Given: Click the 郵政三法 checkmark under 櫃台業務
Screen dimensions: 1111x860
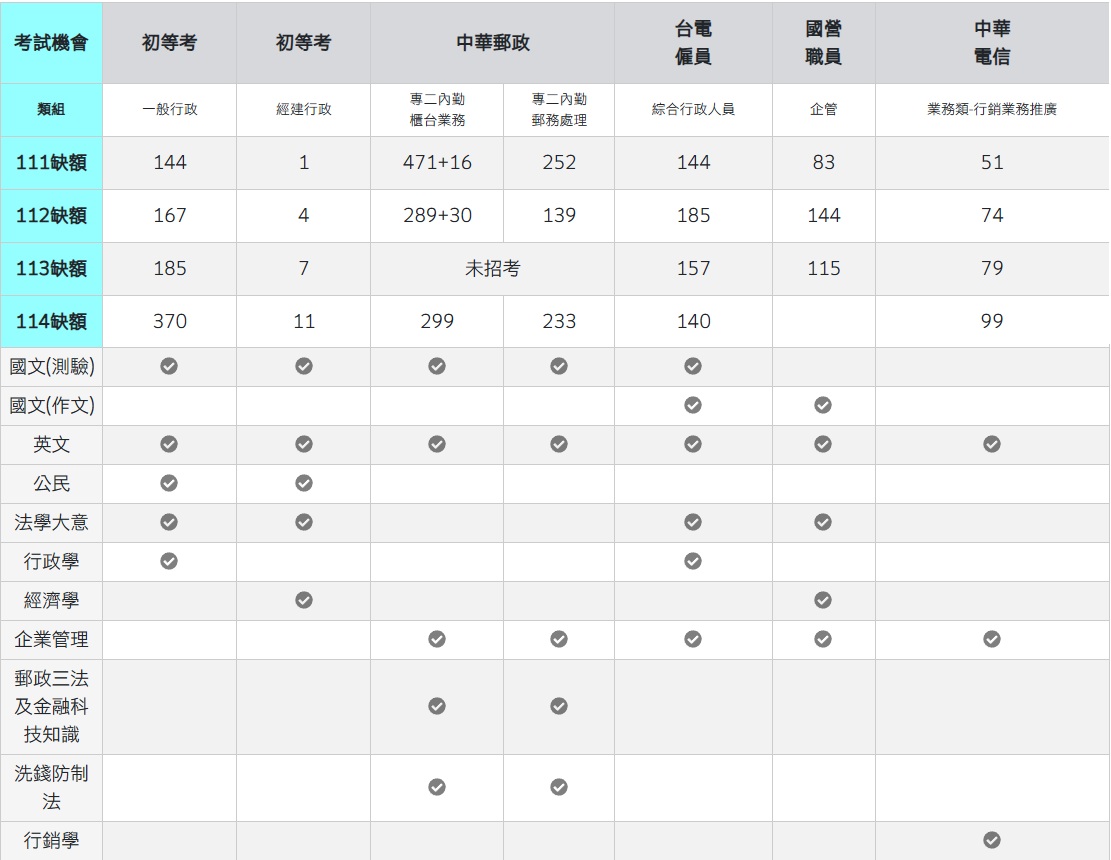Looking at the screenshot, I should tap(437, 706).
